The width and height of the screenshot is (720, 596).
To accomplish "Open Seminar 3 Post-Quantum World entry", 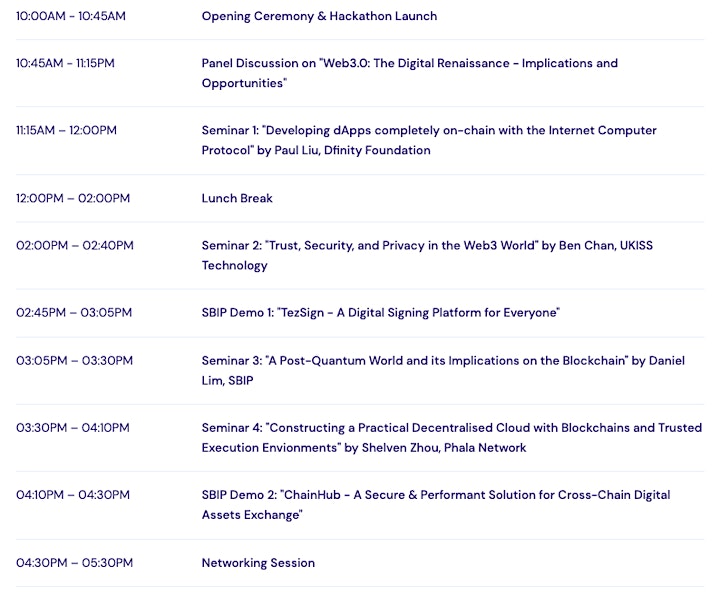I will tap(443, 371).
